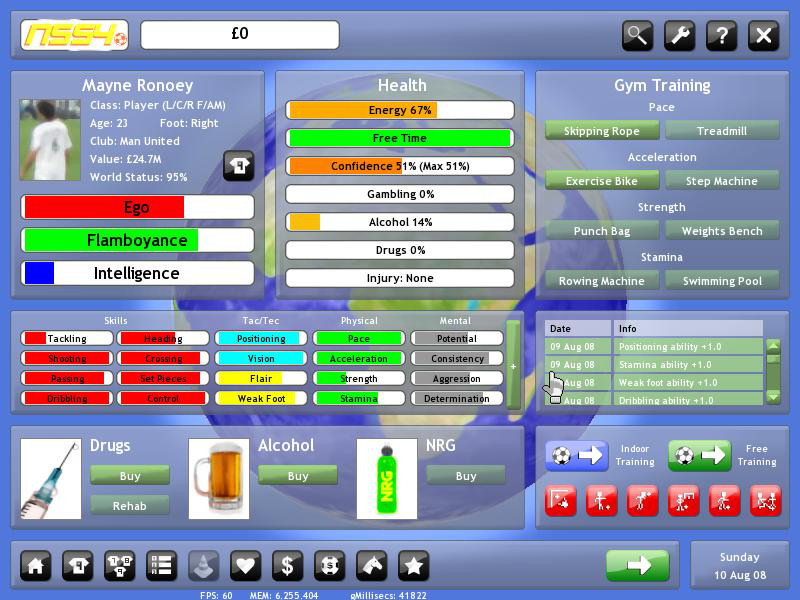Open the team shirts squad icon
800x600 pixels.
(120, 566)
